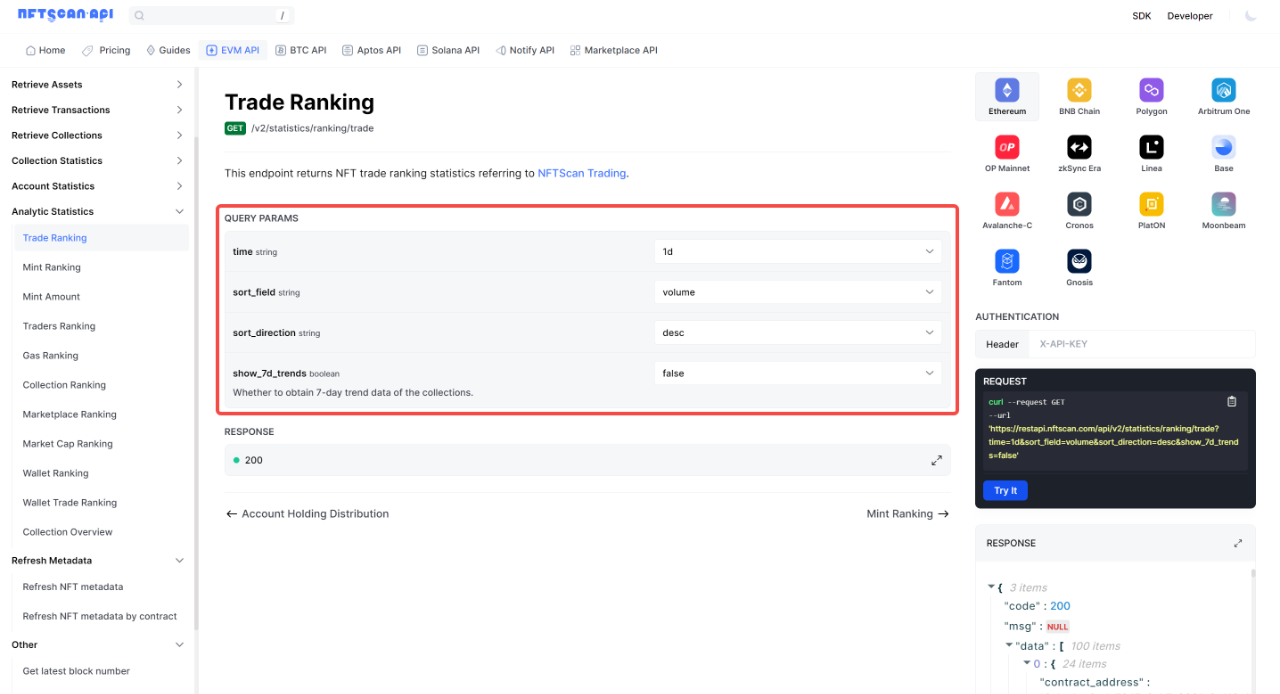Toggle dark mode with the moon icon
Screen dimensions: 1280x694
coord(1251,15)
